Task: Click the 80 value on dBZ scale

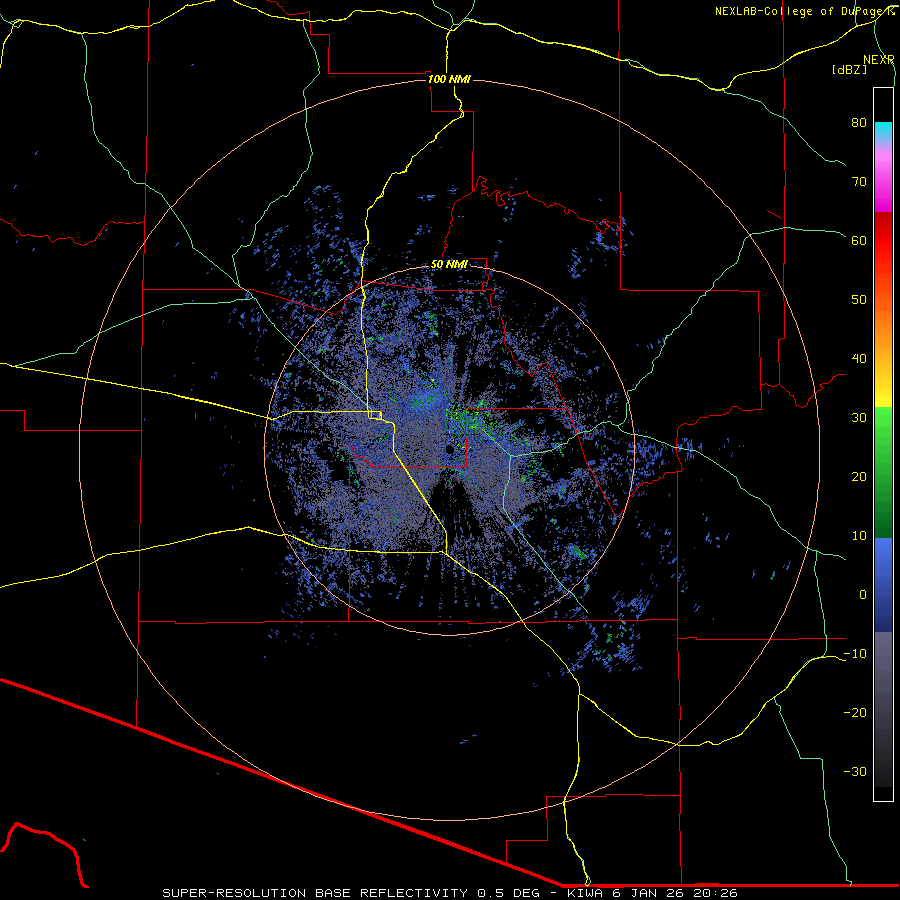Action: (x=859, y=122)
